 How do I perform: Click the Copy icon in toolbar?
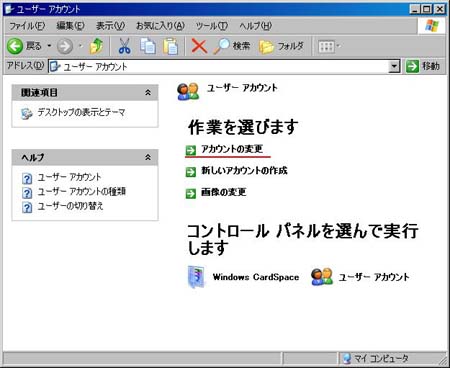pyautogui.click(x=148, y=46)
